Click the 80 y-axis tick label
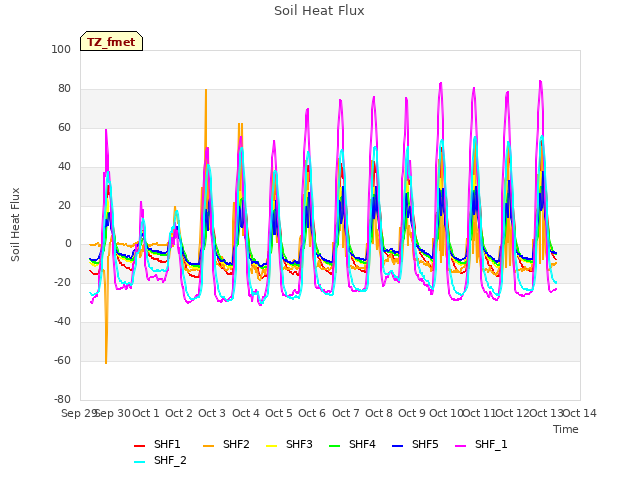The width and height of the screenshot is (640, 480). point(64,89)
